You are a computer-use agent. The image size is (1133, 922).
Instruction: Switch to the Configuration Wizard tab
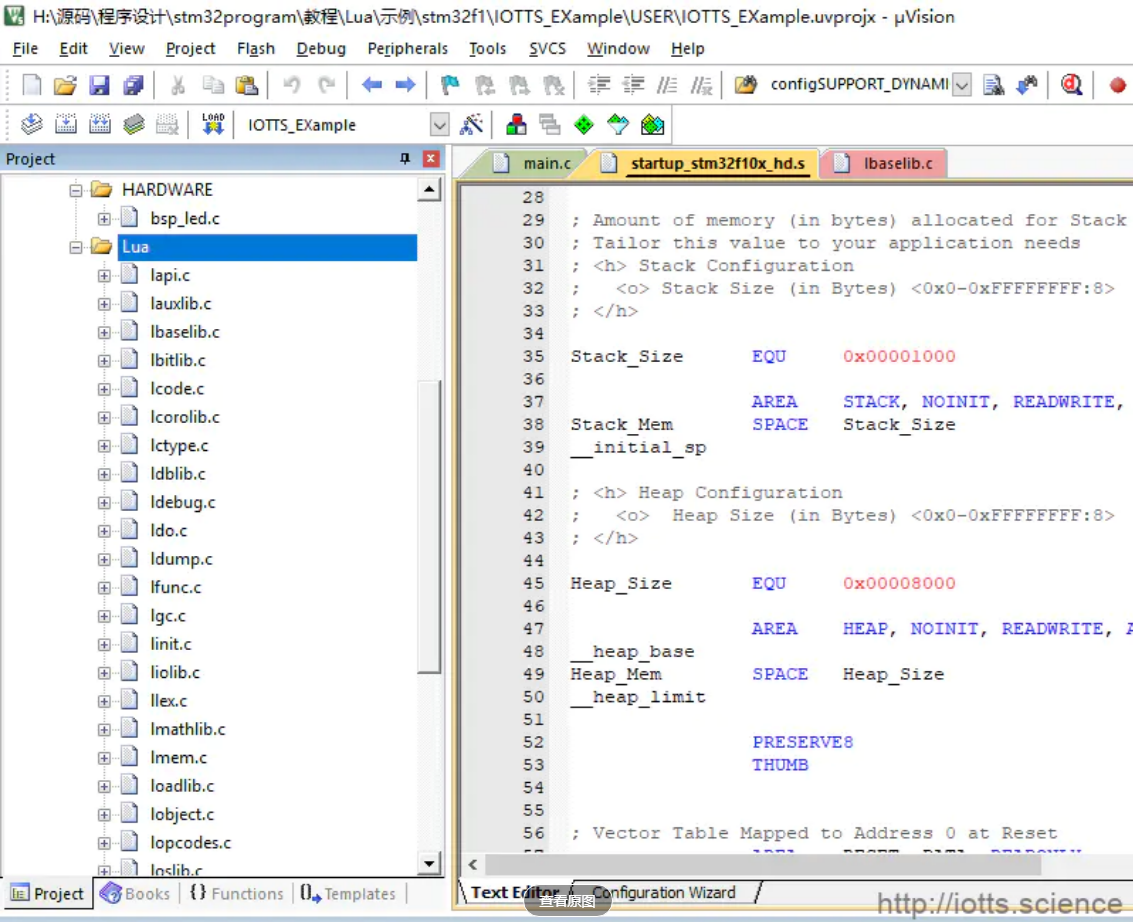tap(663, 892)
